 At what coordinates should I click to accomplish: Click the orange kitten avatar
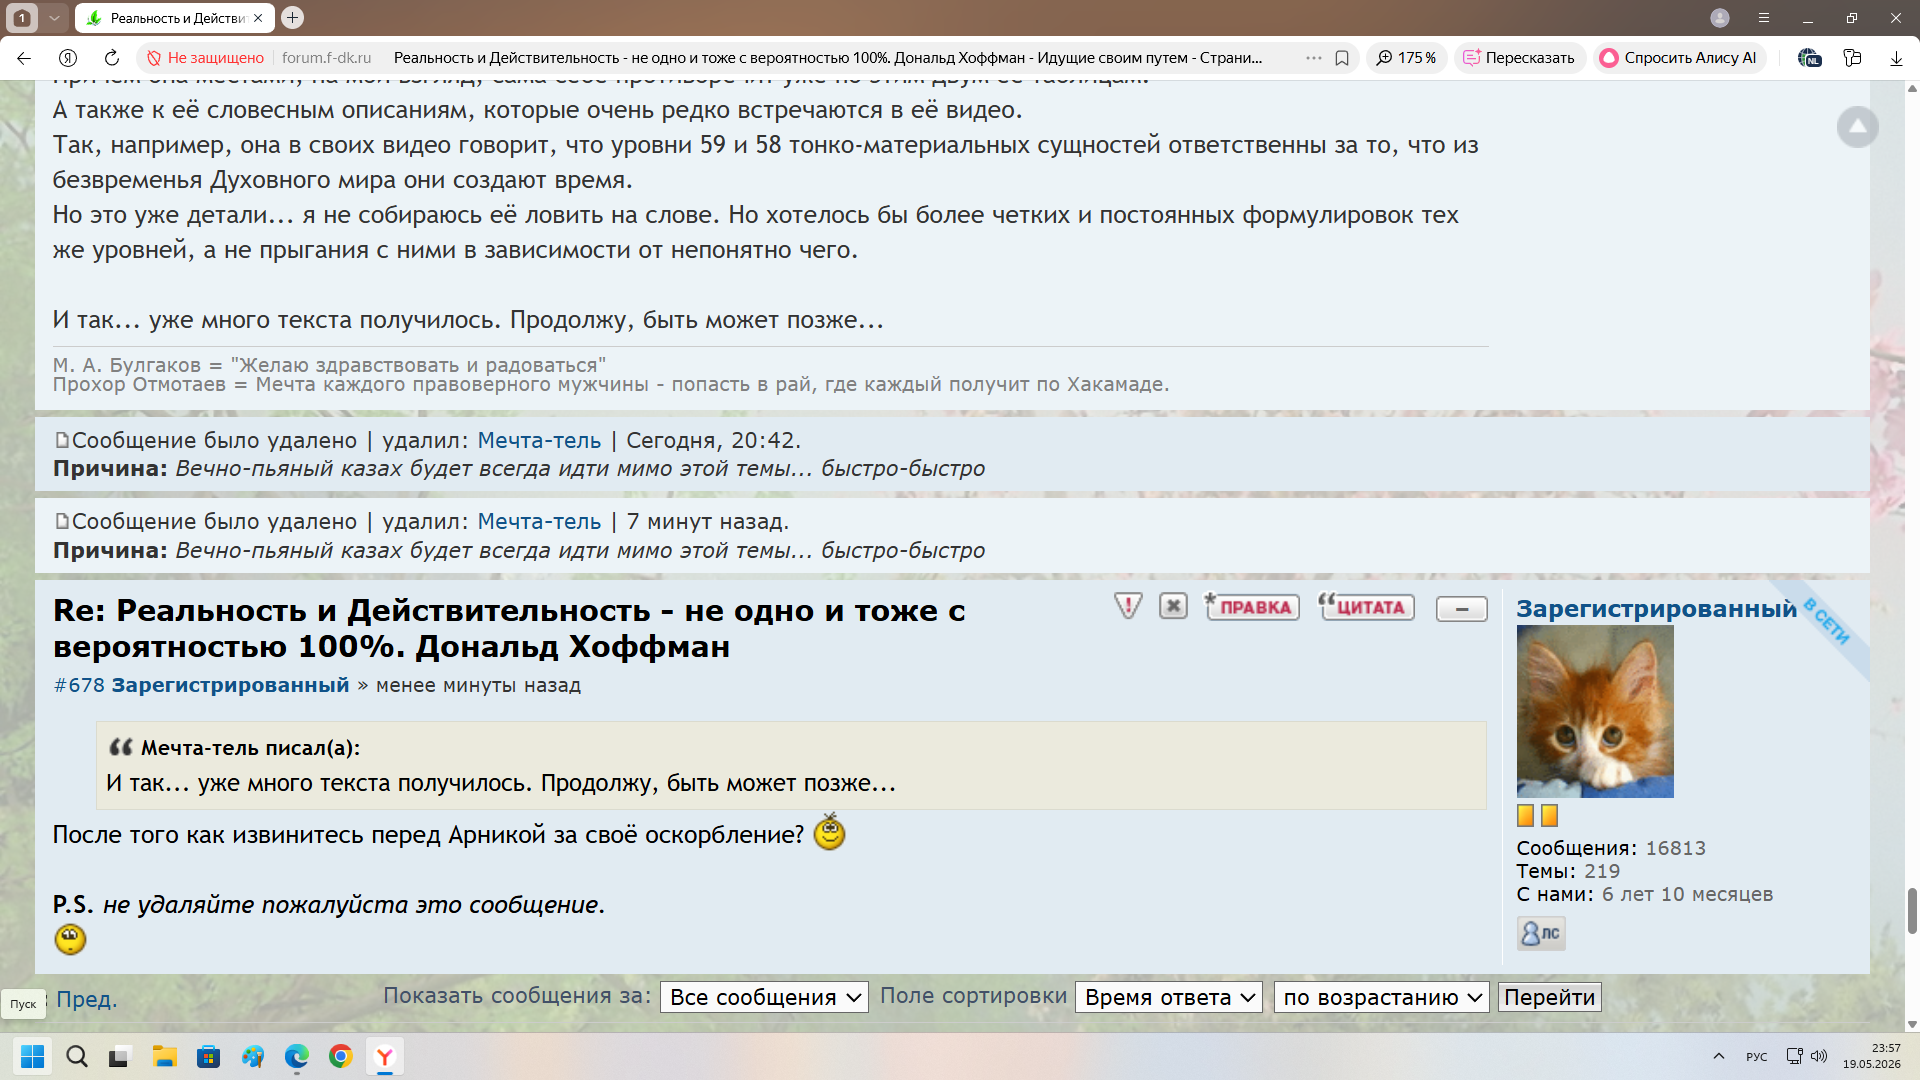coord(1595,711)
